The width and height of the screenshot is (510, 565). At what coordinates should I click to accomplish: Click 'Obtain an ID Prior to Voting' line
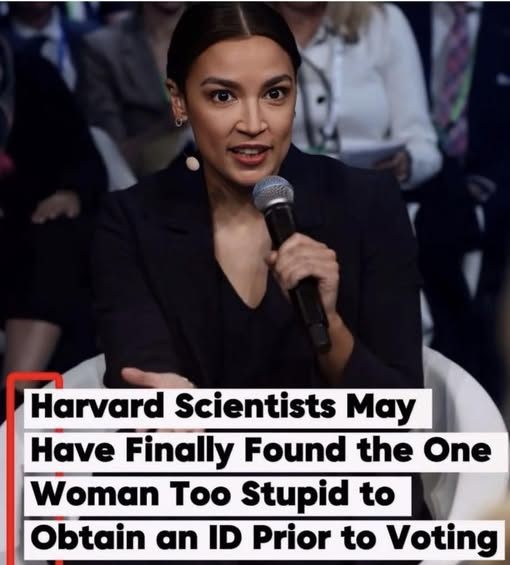(264, 538)
